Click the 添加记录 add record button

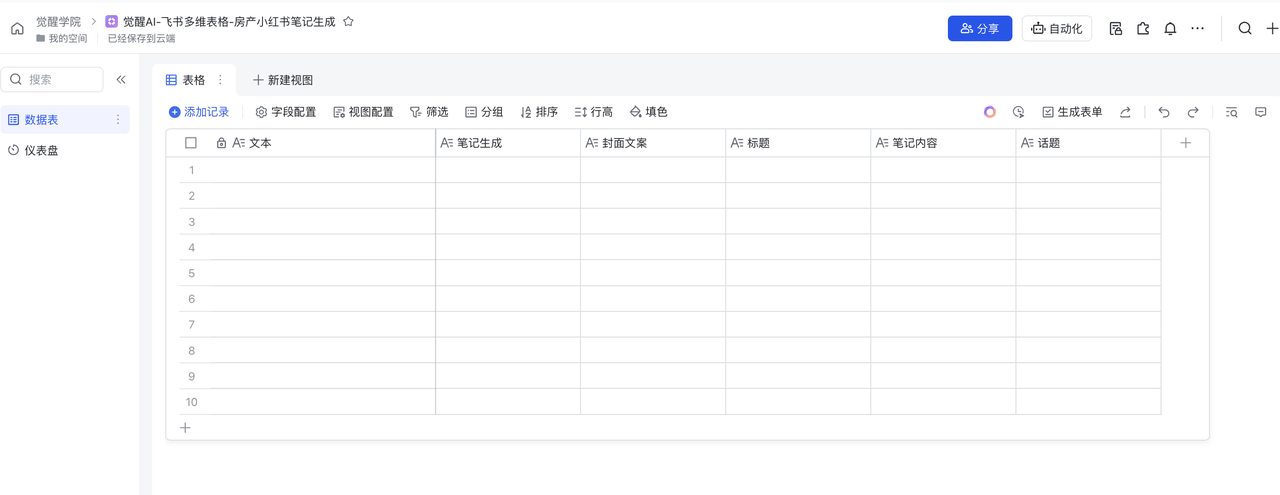(199, 113)
